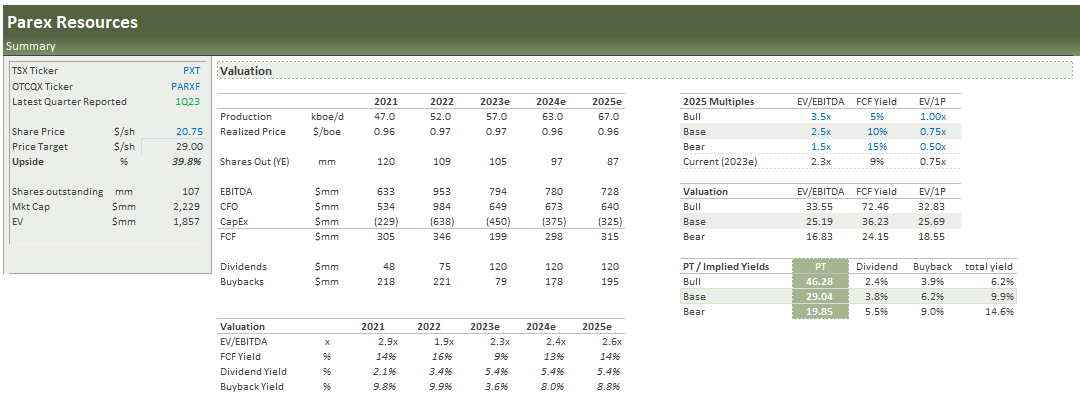
Task: Click the Bear price target 19.85
Action: [x=818, y=312]
